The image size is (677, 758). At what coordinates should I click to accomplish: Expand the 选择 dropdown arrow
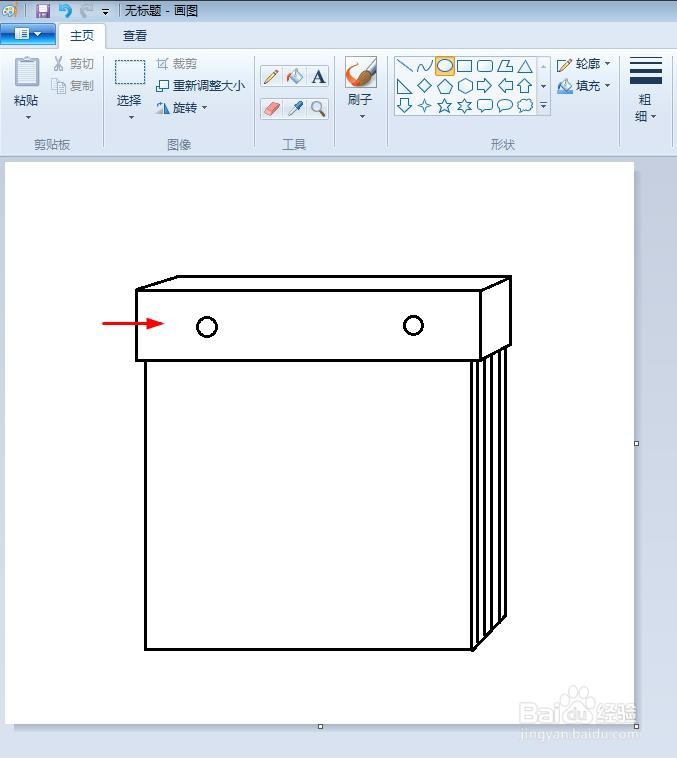131,117
